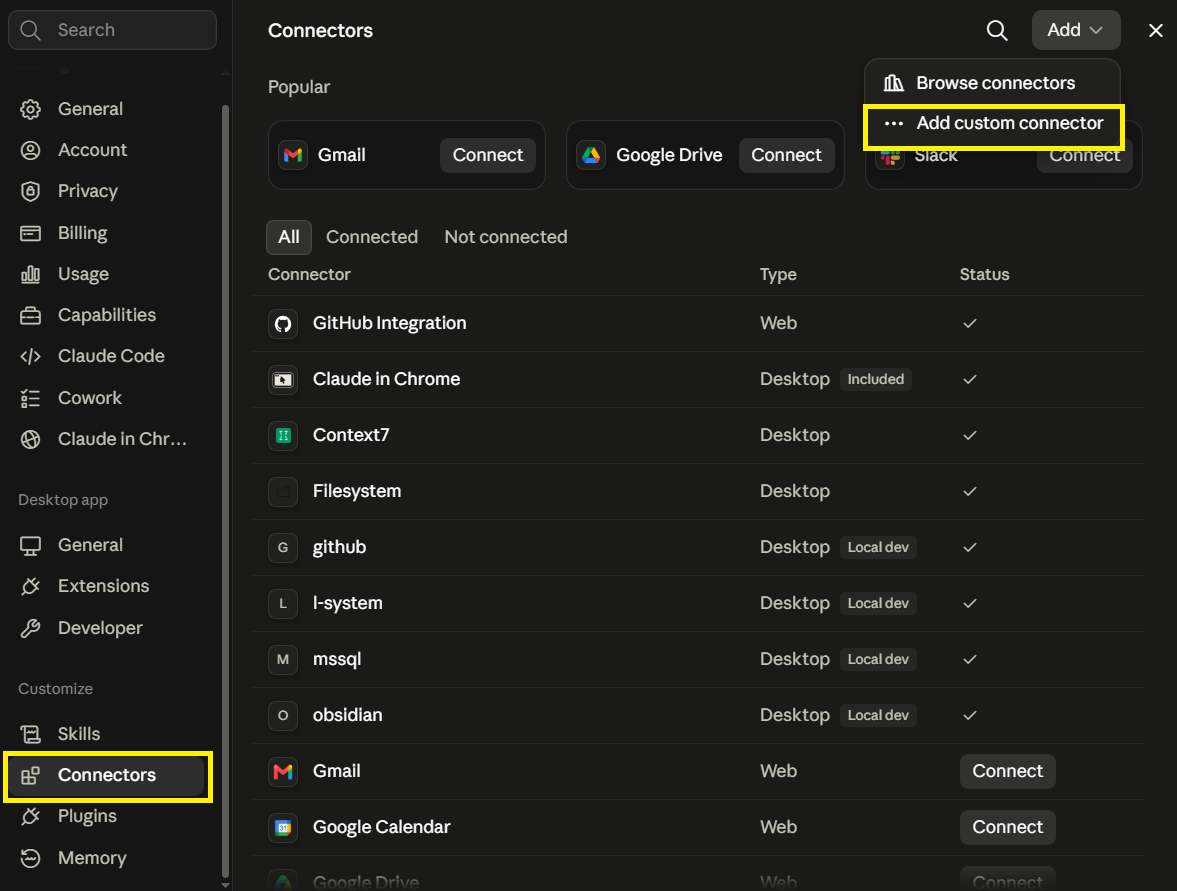This screenshot has width=1177, height=891.
Task: Click the Developer wrench icon
Action: pos(30,628)
